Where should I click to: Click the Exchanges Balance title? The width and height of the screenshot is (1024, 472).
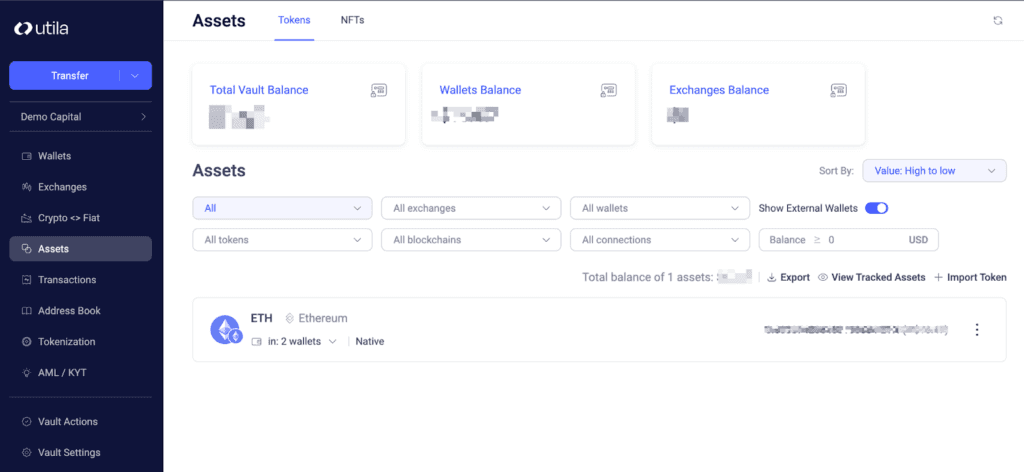click(x=719, y=90)
